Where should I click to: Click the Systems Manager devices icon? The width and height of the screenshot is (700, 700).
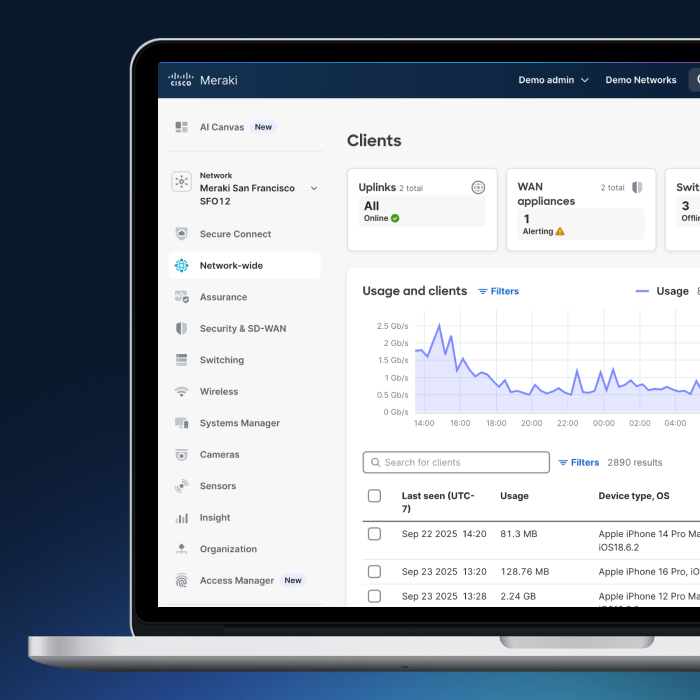coord(182,423)
